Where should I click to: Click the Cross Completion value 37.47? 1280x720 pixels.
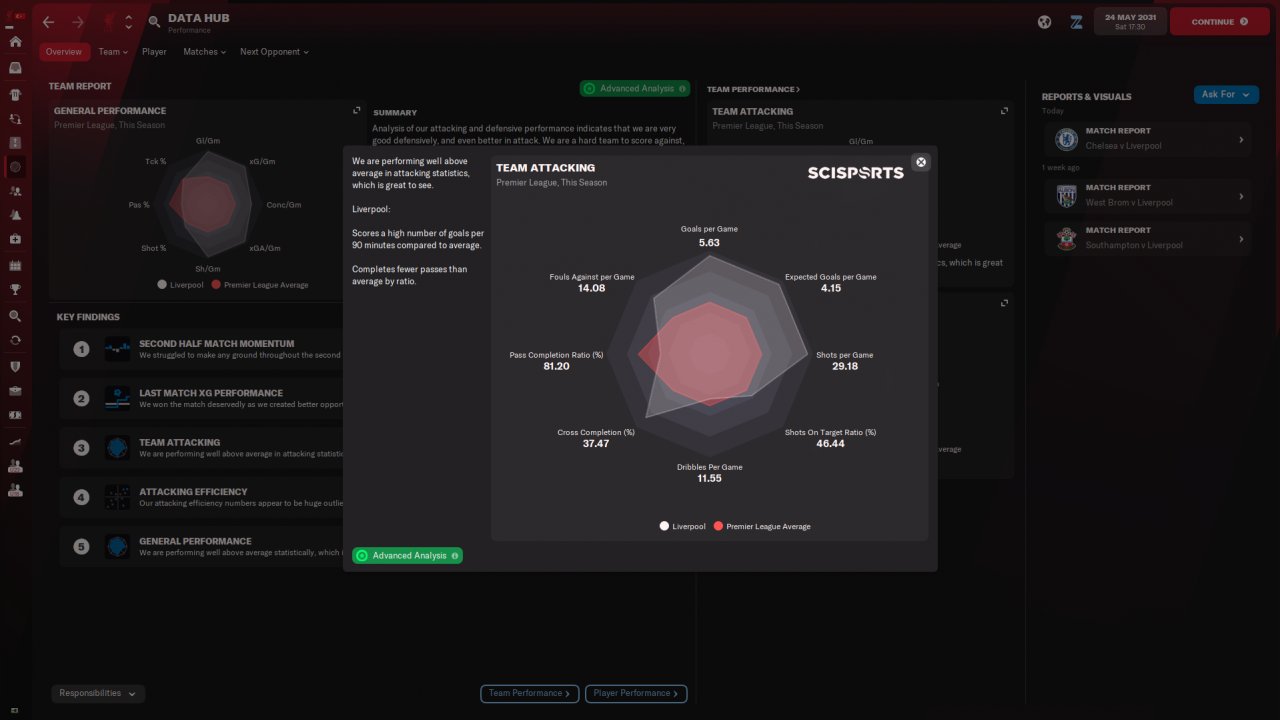tap(596, 444)
